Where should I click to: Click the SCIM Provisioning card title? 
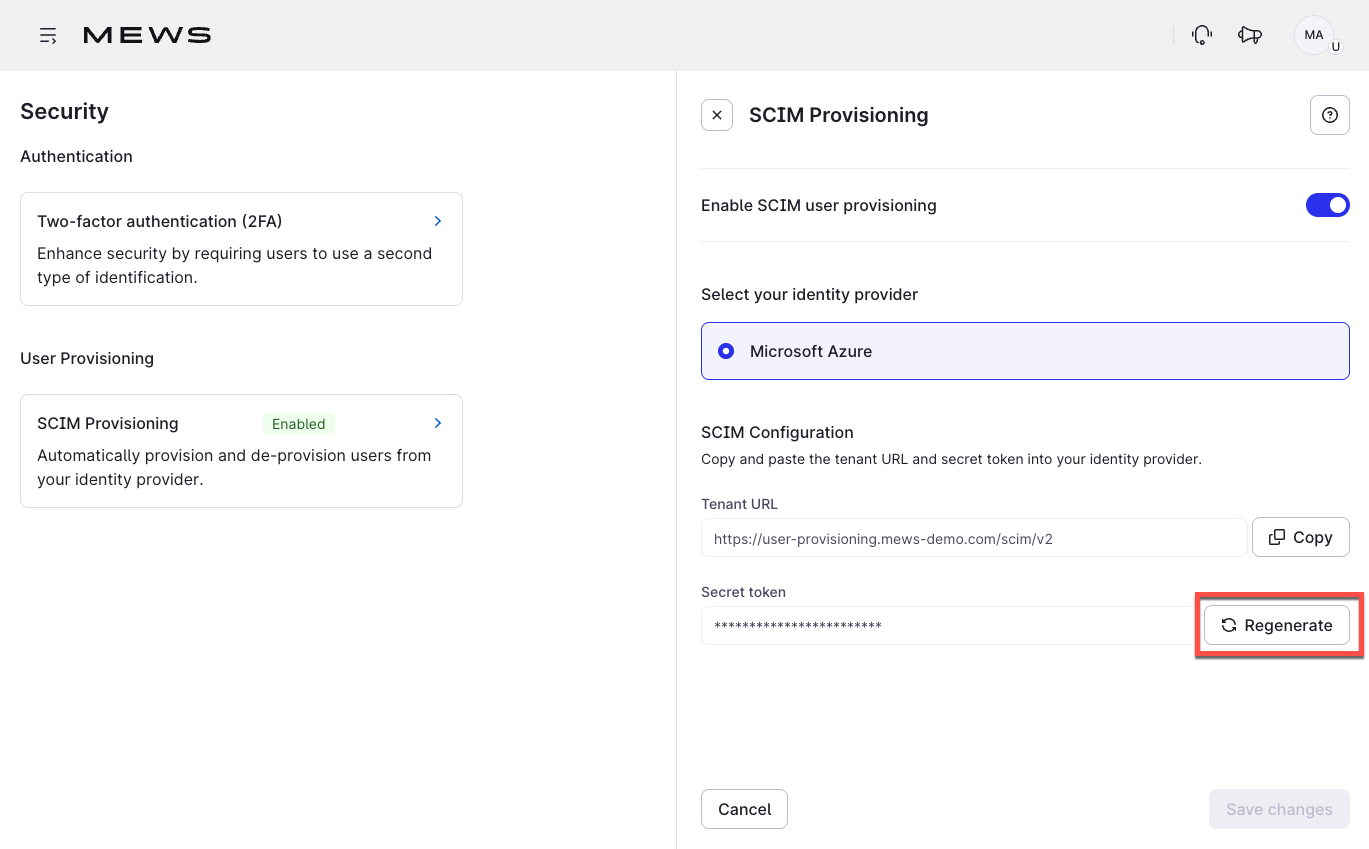(x=108, y=423)
